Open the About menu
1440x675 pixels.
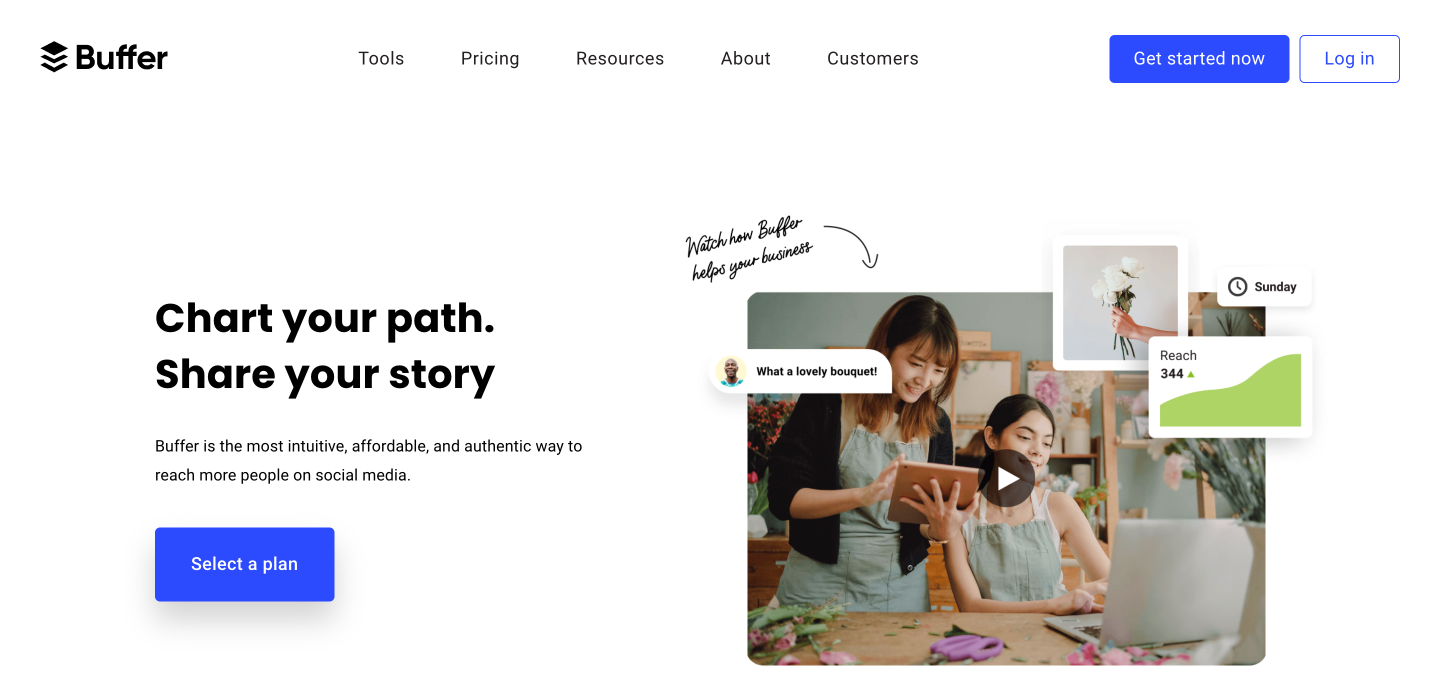point(746,58)
